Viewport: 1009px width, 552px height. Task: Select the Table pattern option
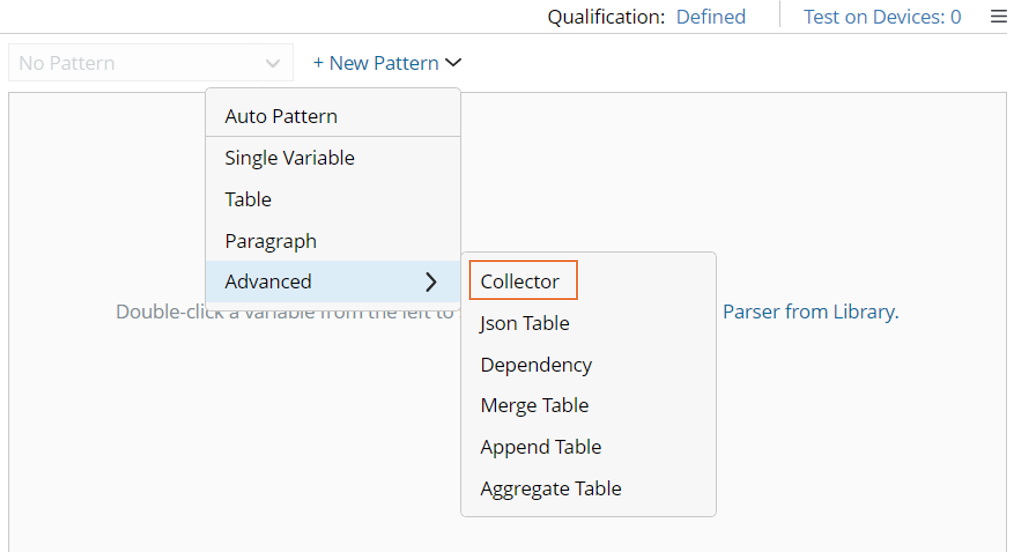[248, 199]
